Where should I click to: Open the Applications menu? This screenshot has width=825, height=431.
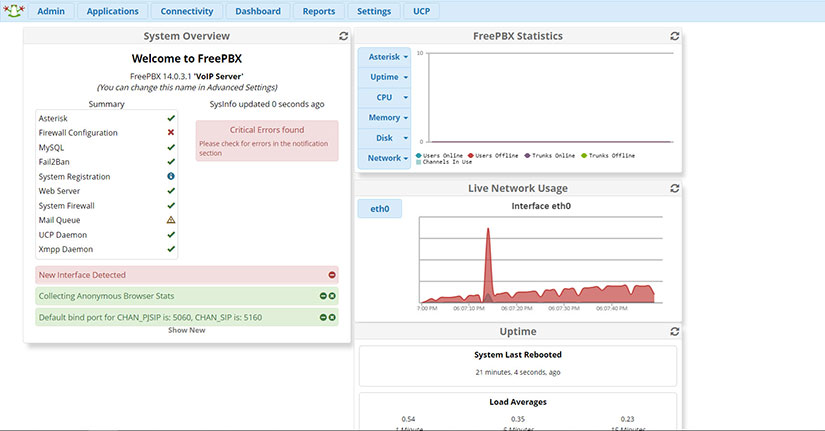click(x=113, y=12)
